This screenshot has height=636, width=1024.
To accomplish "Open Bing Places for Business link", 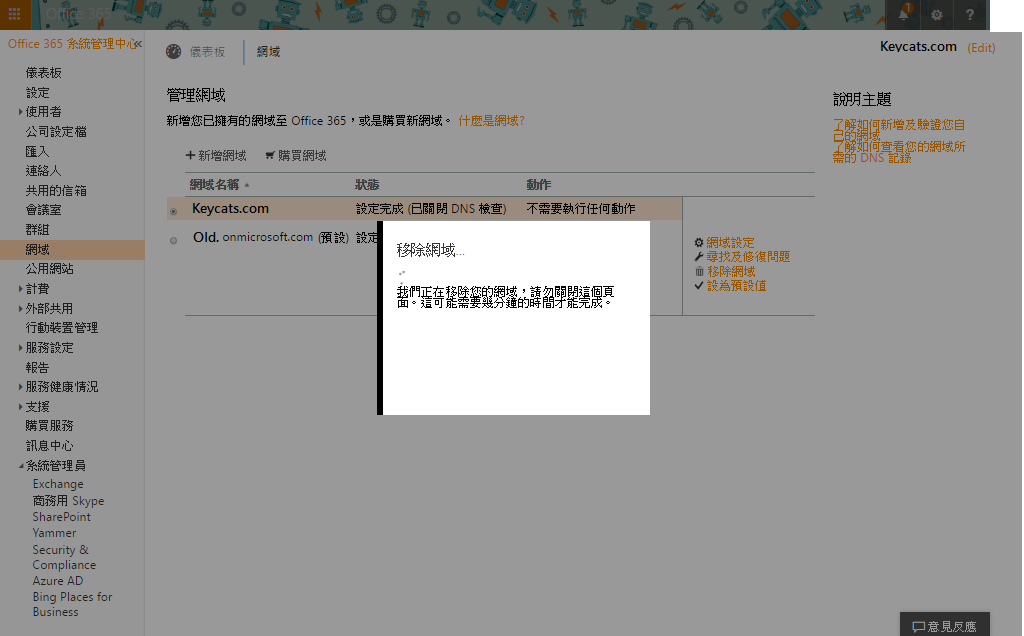I will [x=72, y=604].
